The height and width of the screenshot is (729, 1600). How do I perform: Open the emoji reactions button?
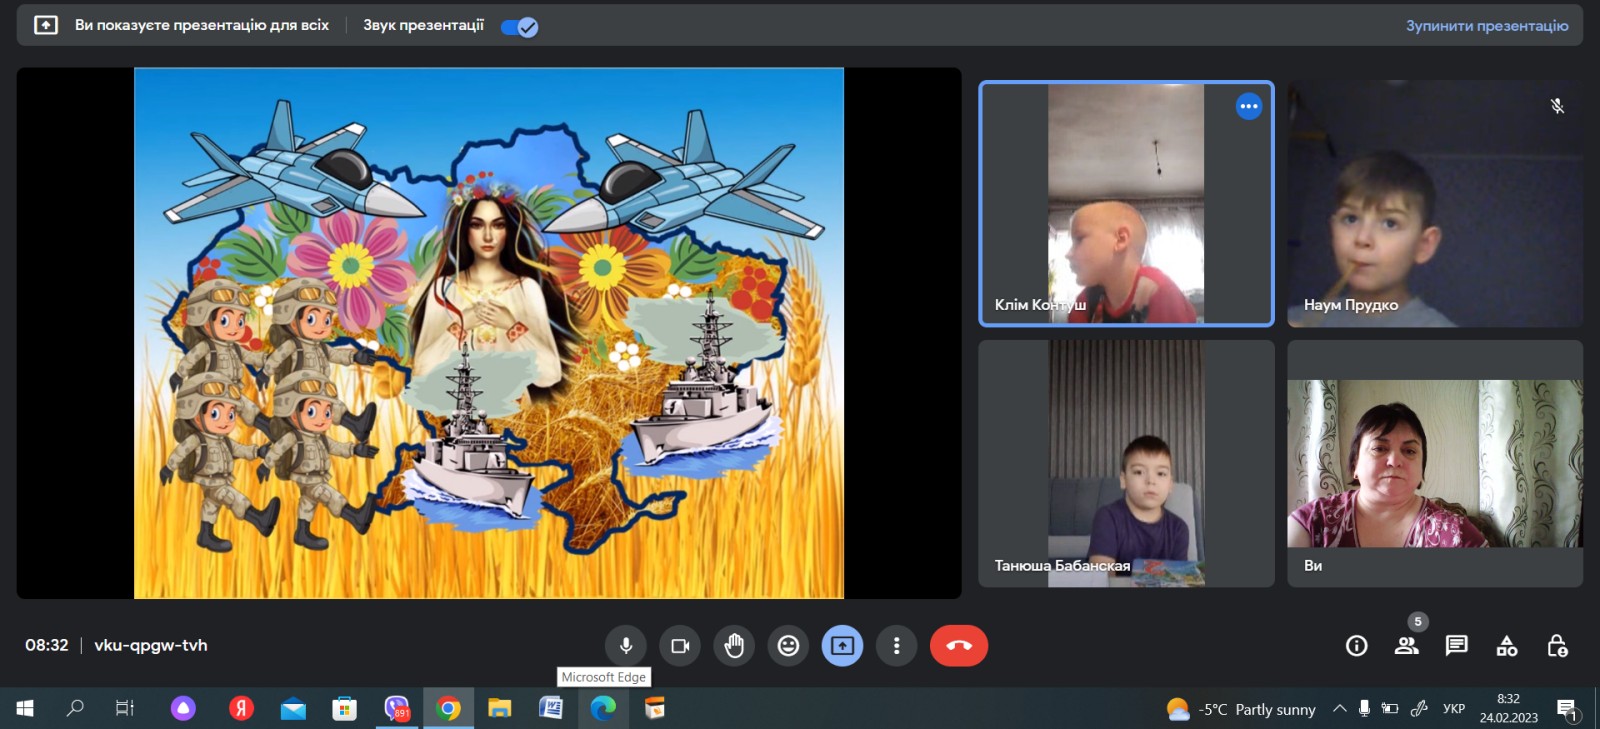tap(788, 646)
